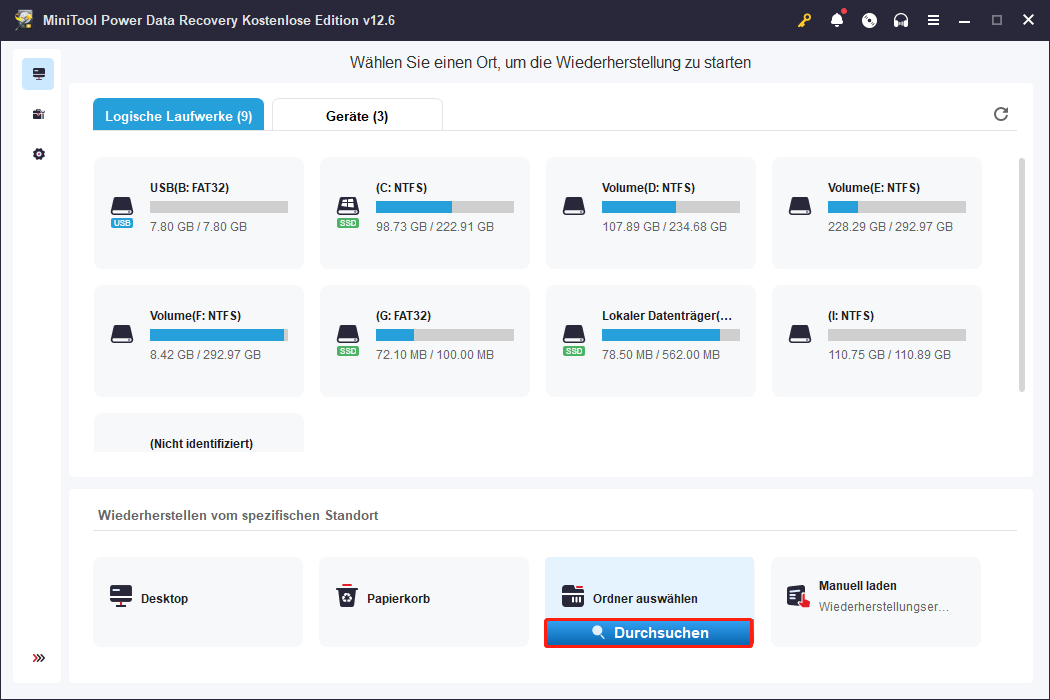Expand the sidebar with the double arrow
Image resolution: width=1050 pixels, height=700 pixels.
(x=38, y=658)
